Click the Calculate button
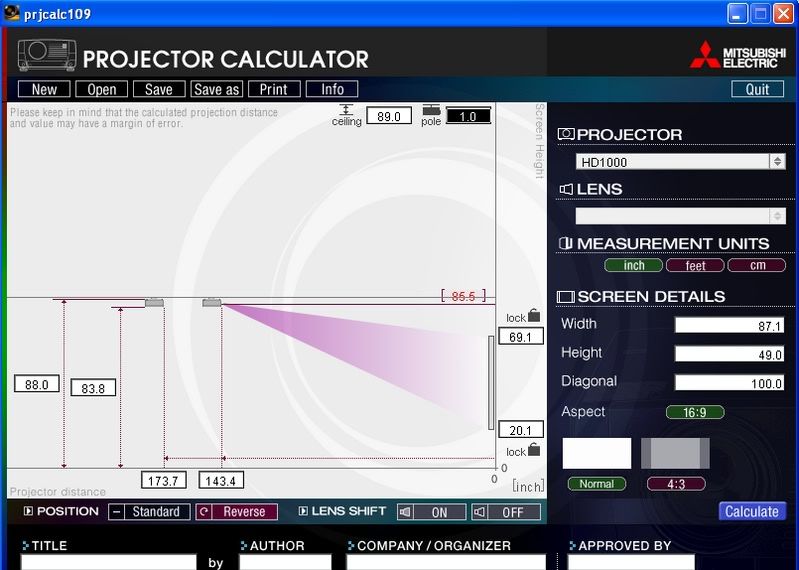The height and width of the screenshot is (570, 799). point(752,511)
